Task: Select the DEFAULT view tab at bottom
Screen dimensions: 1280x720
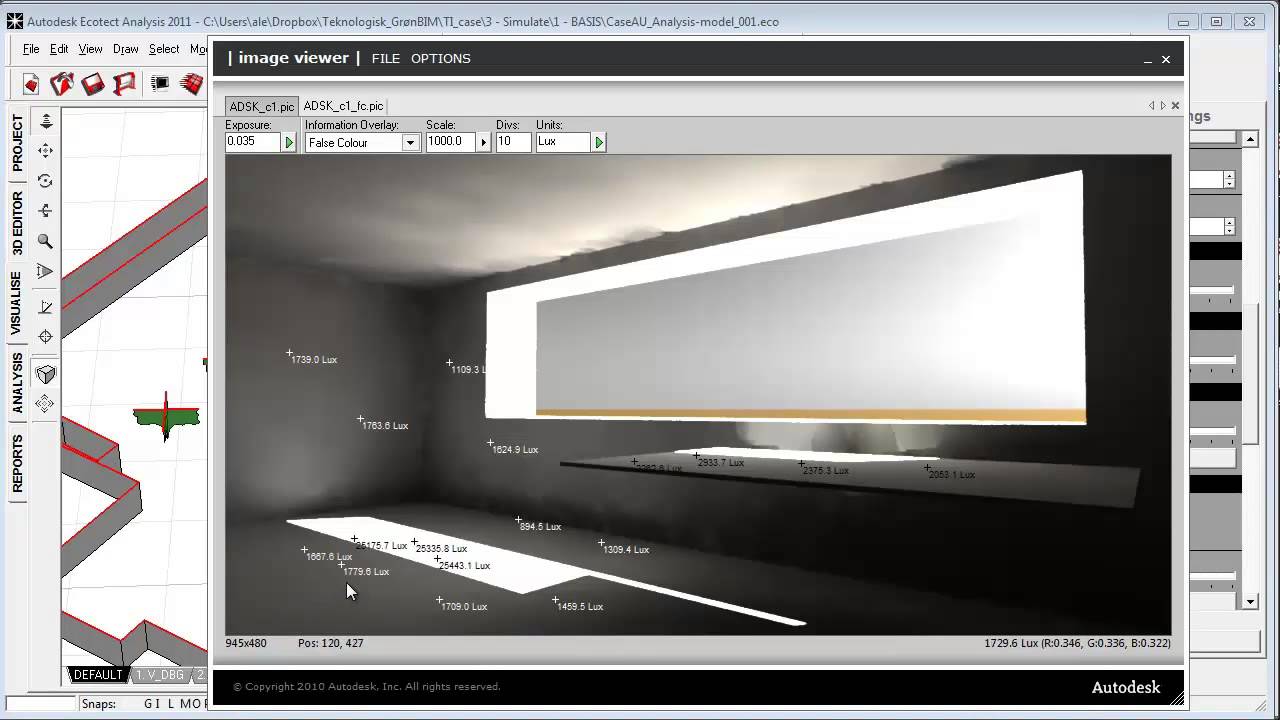Action: click(98, 675)
